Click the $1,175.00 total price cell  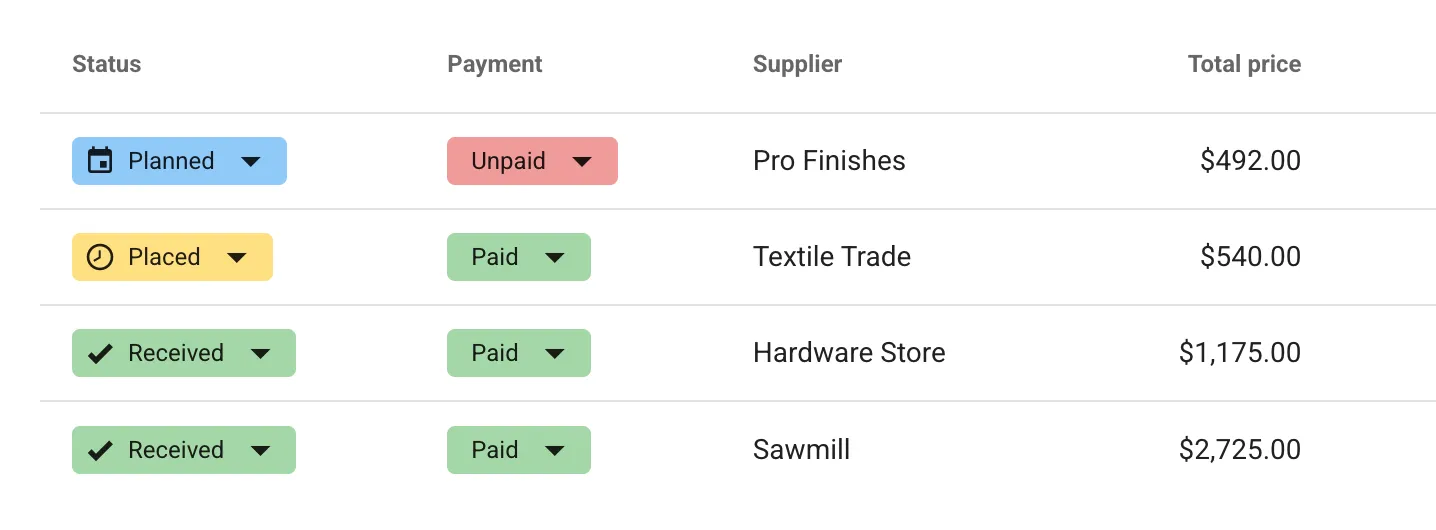pos(1240,353)
